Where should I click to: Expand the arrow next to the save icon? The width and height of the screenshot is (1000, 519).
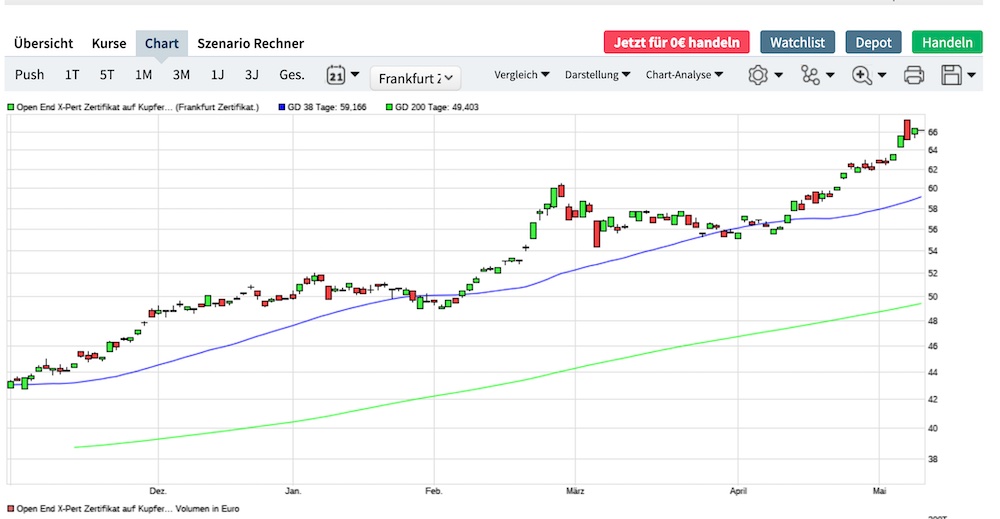tap(971, 75)
